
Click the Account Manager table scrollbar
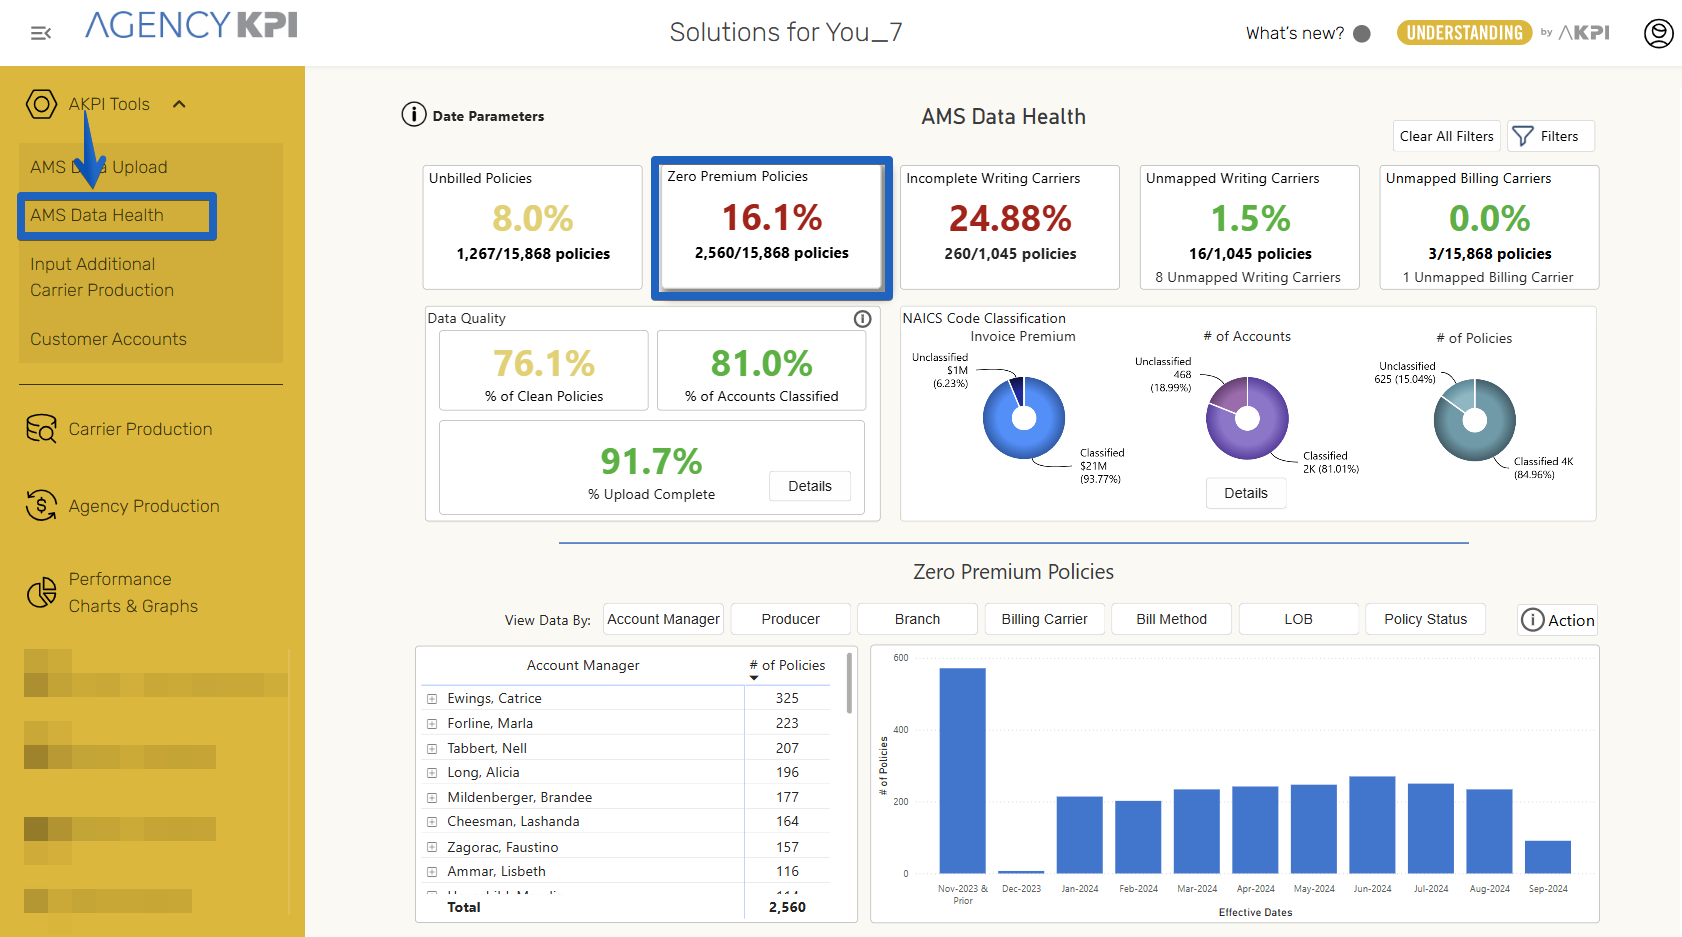pos(850,684)
